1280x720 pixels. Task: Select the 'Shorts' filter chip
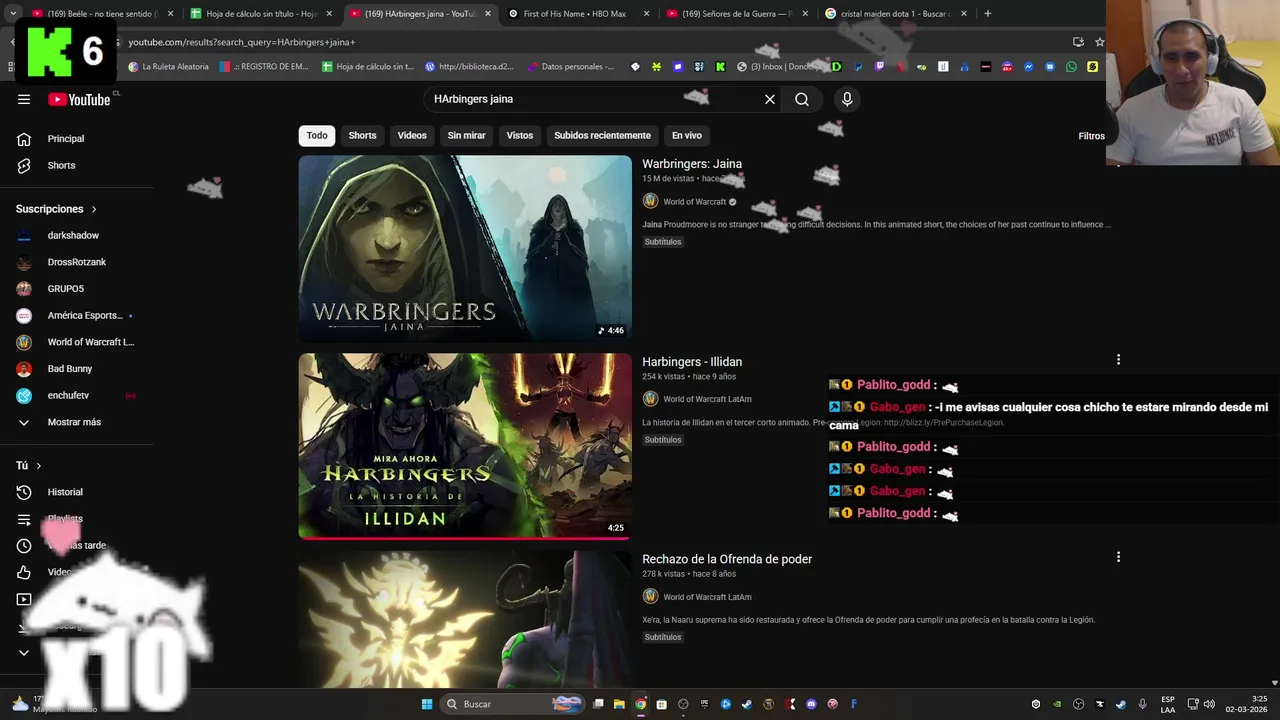coord(362,135)
